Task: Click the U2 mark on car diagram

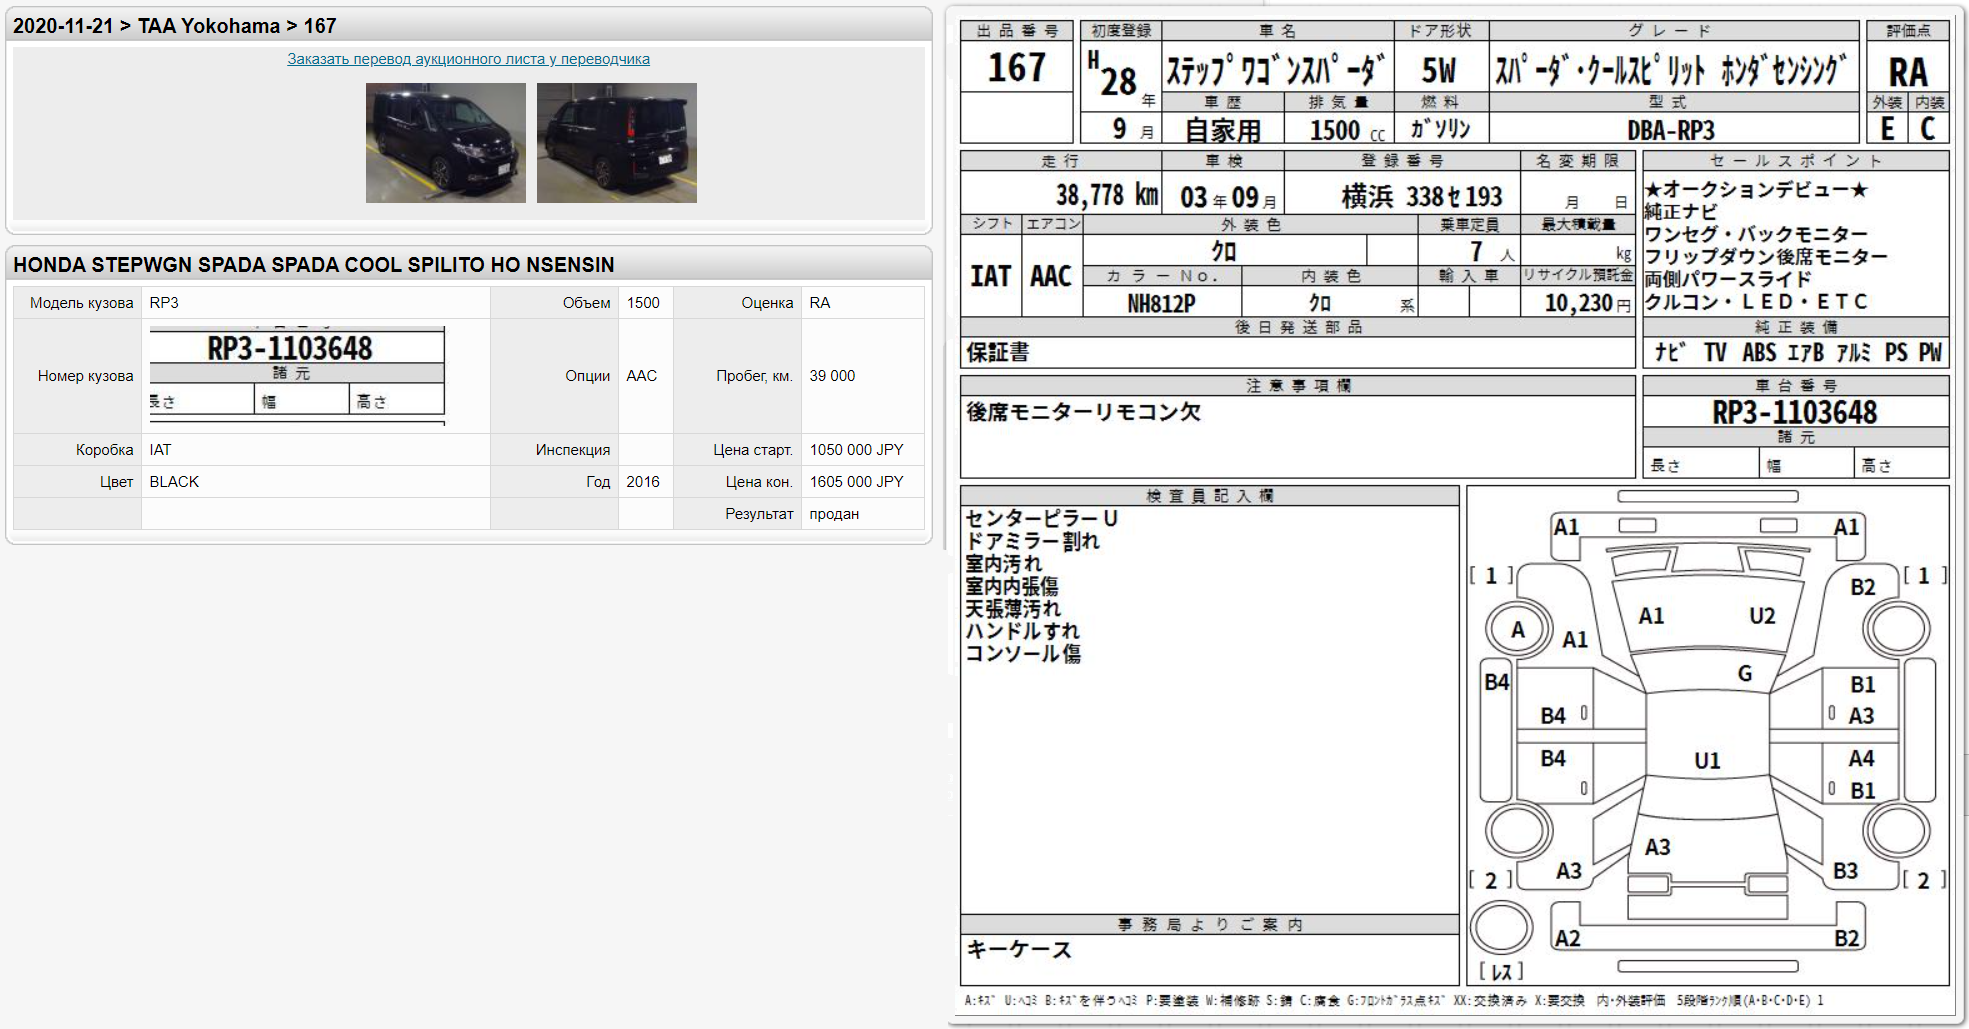Action: click(1762, 616)
